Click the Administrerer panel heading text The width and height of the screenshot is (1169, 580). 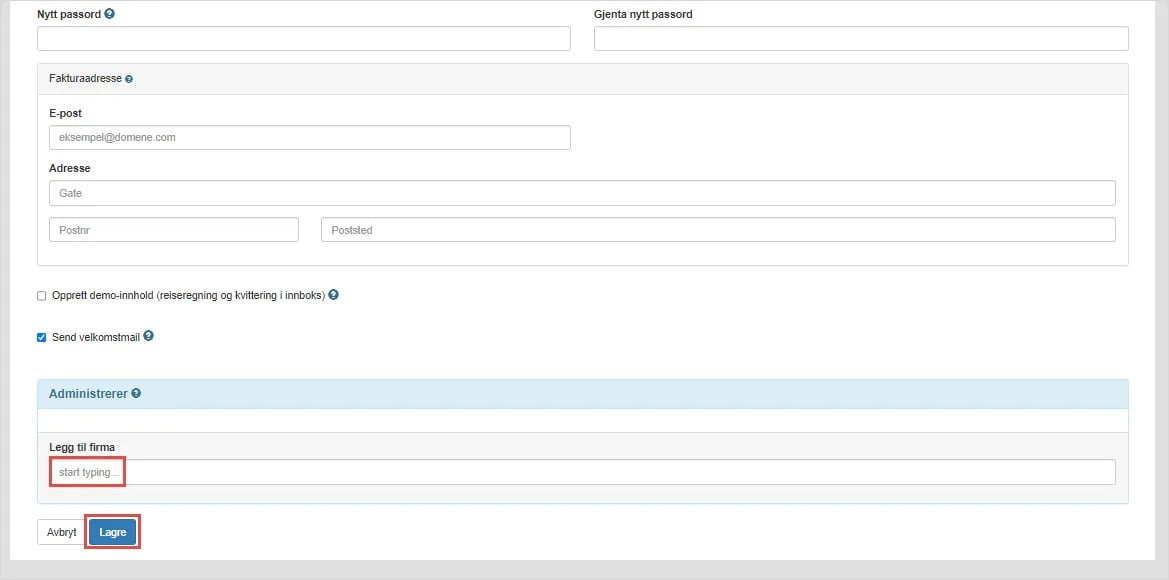(88, 394)
